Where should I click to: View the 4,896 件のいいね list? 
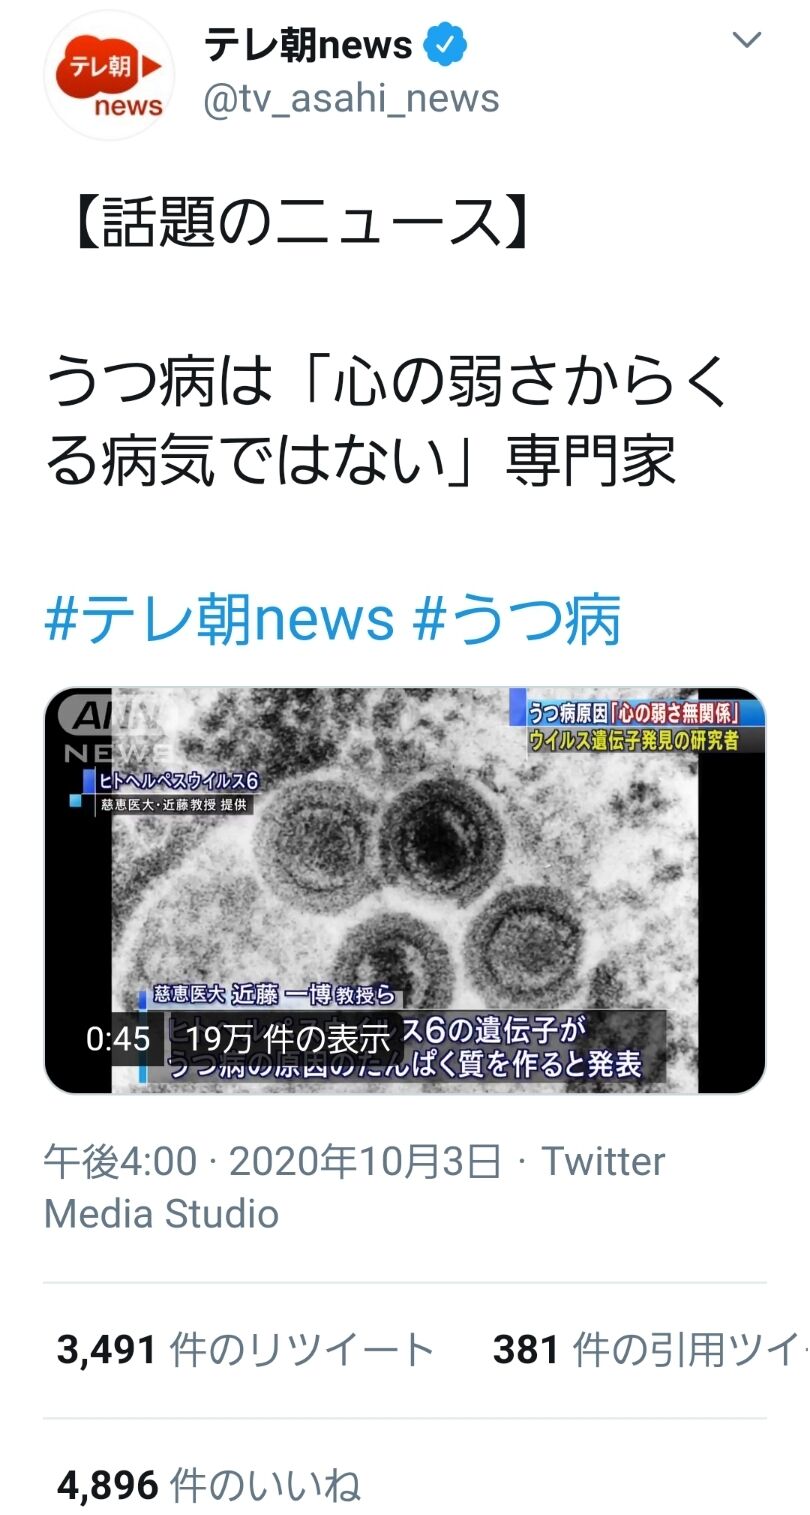pyautogui.click(x=208, y=1485)
